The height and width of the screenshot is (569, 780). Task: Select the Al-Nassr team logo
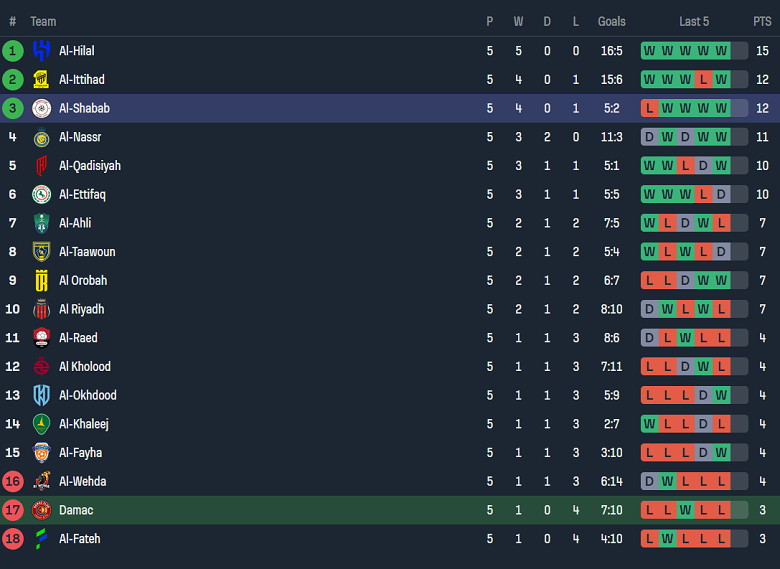41,137
